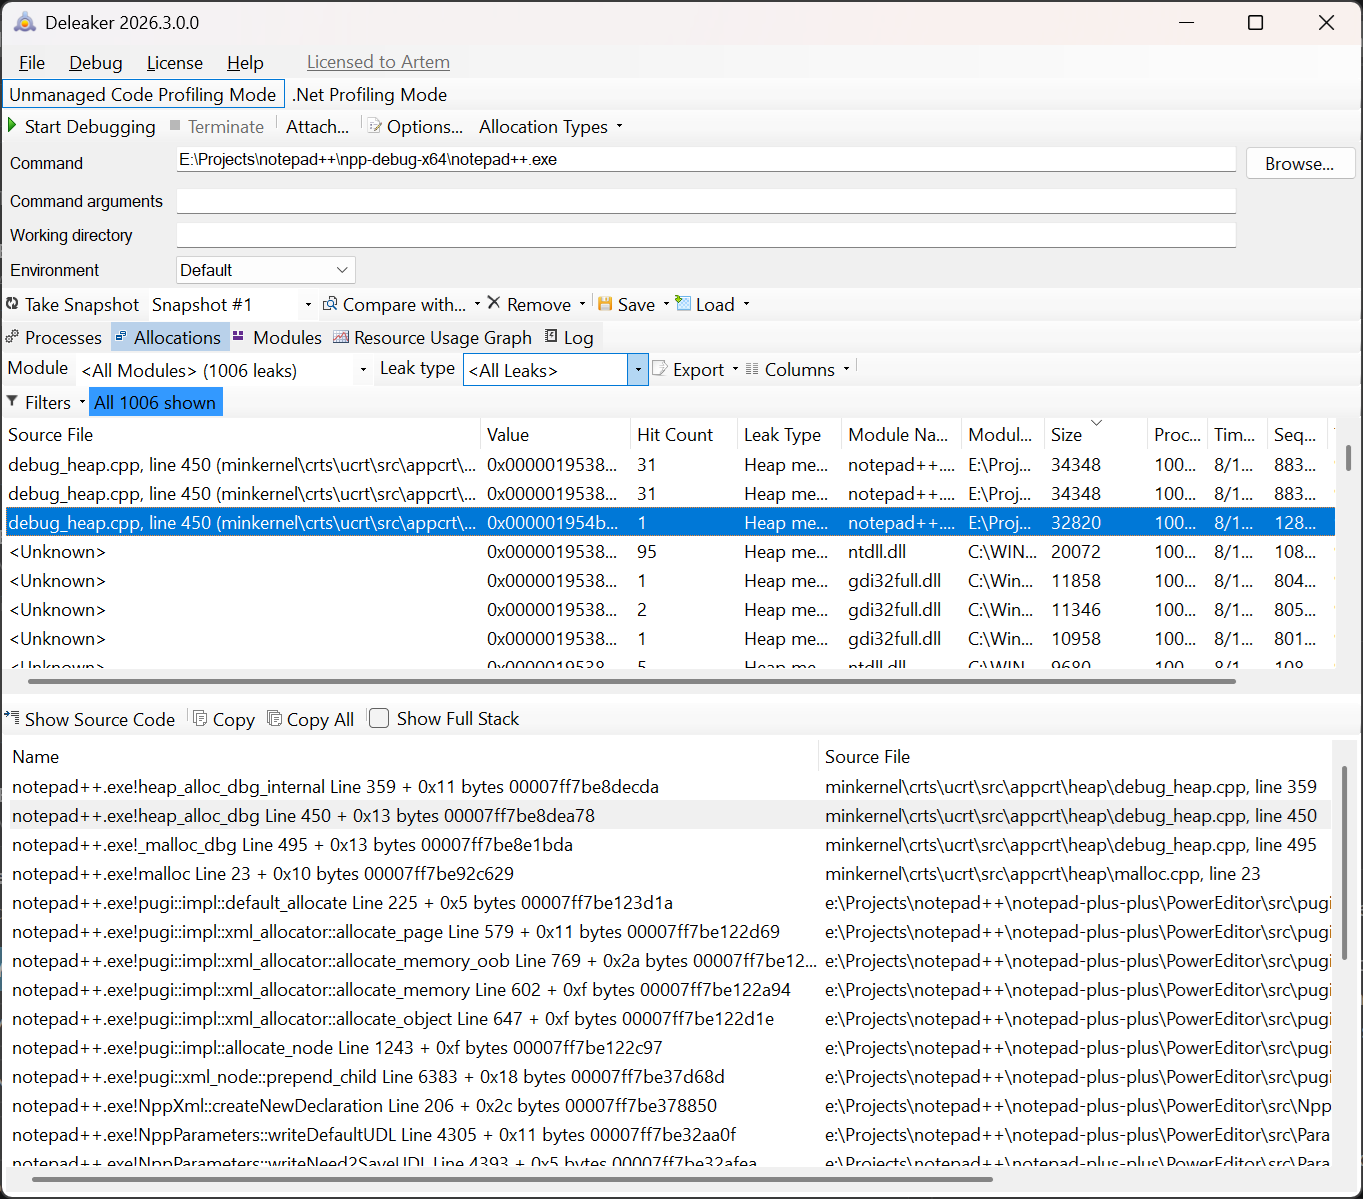
Task: Sort by the Size column header
Action: (x=1095, y=434)
